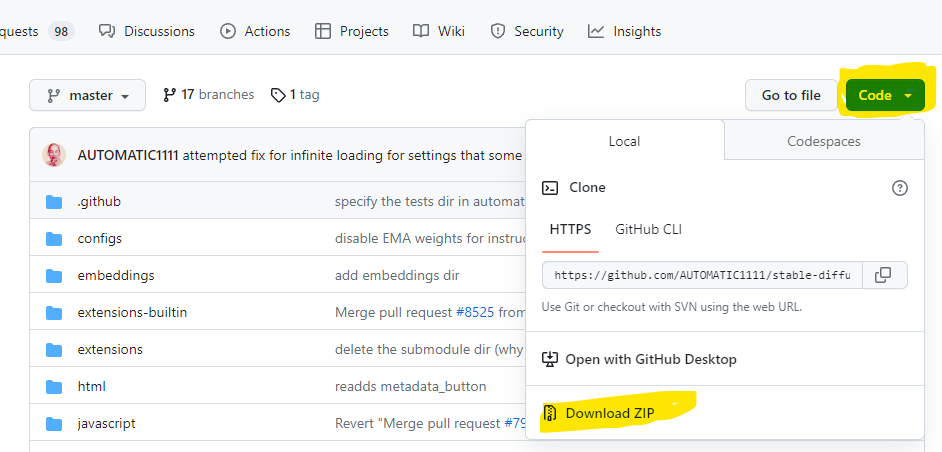Click the folder icon beside extensions-builtin
The image size is (942, 452).
pos(54,313)
